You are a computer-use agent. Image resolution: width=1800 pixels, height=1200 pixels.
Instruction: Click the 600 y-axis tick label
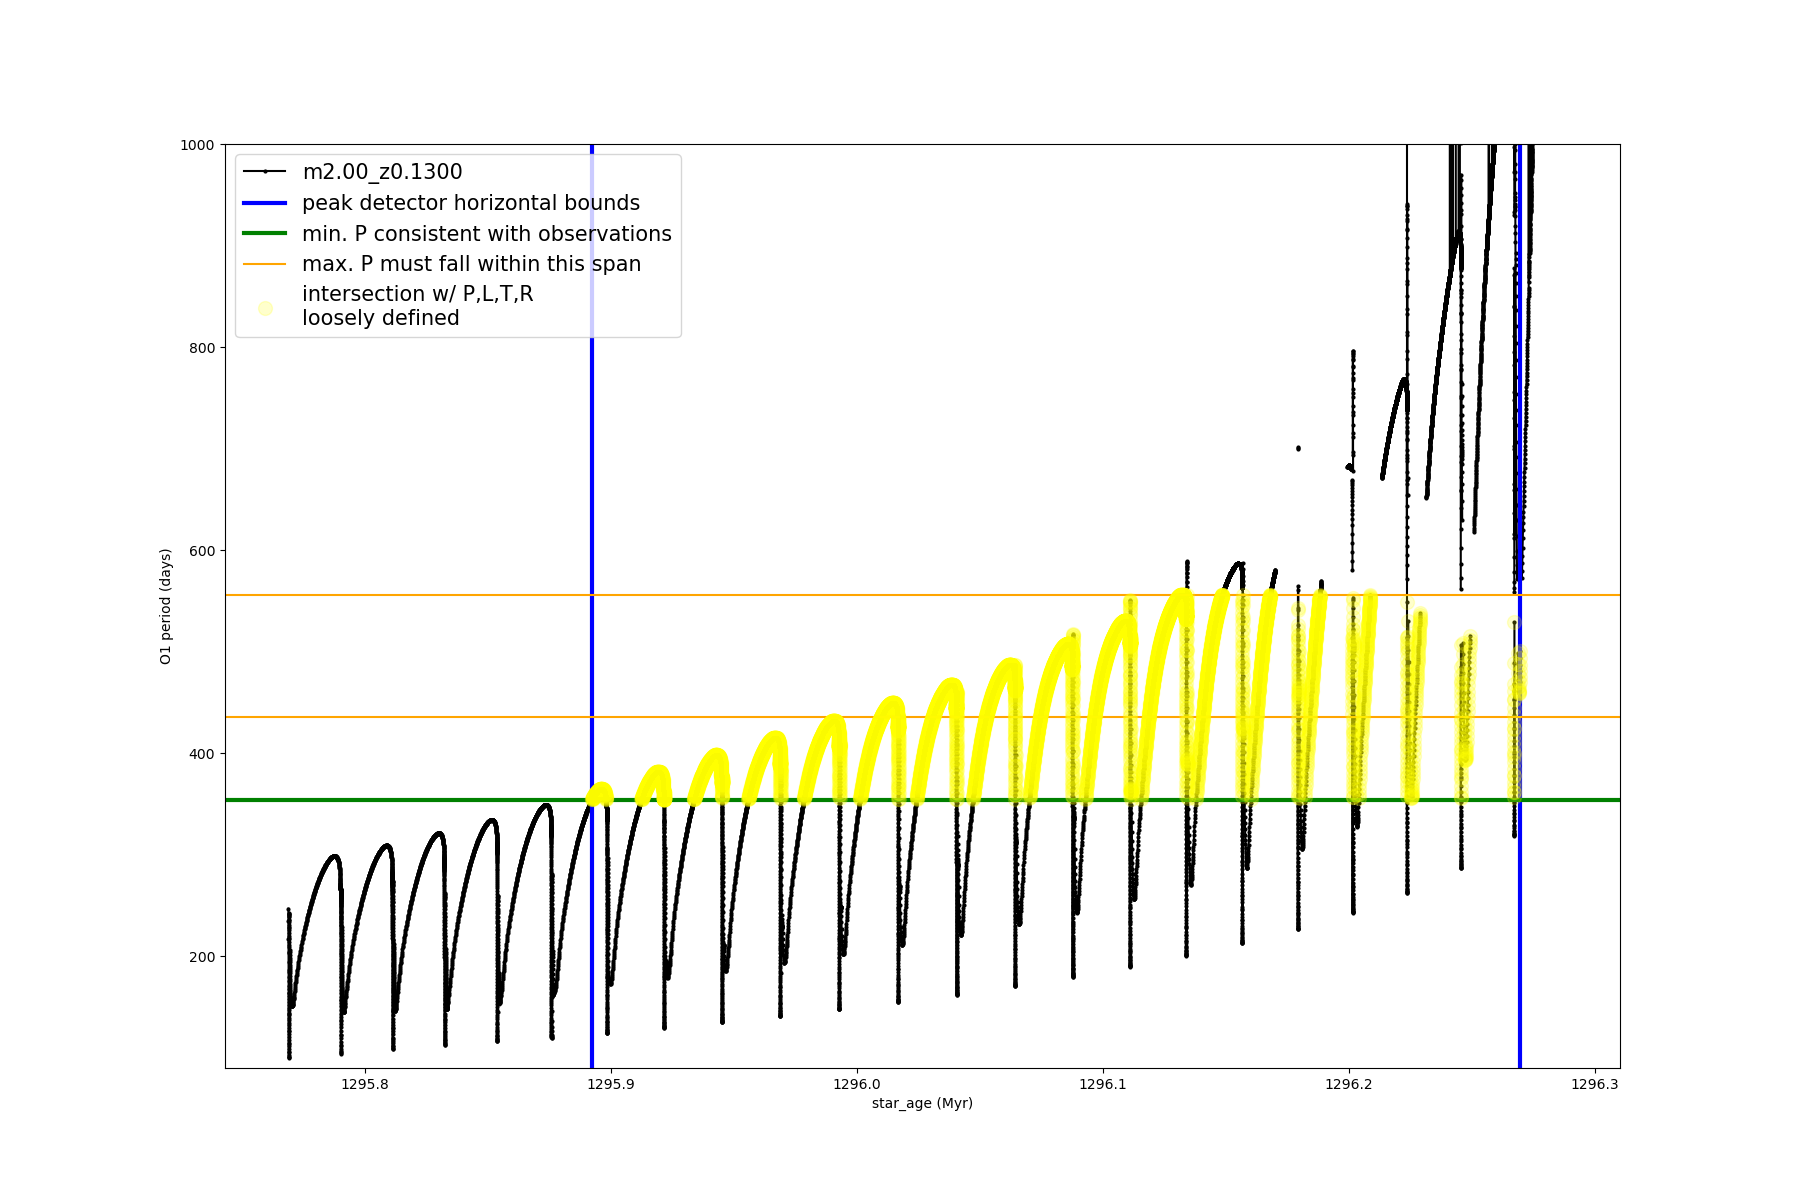203,551
